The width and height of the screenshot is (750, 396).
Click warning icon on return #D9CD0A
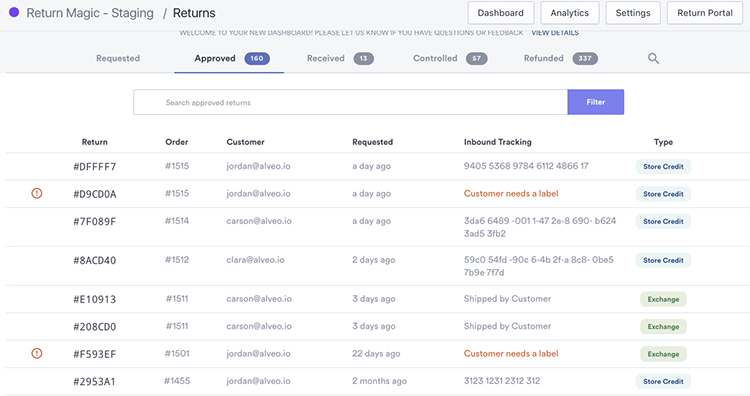click(x=37, y=193)
